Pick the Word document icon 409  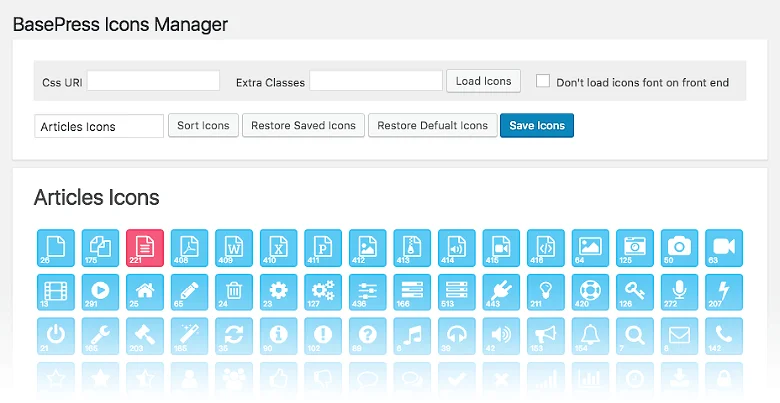tap(234, 248)
